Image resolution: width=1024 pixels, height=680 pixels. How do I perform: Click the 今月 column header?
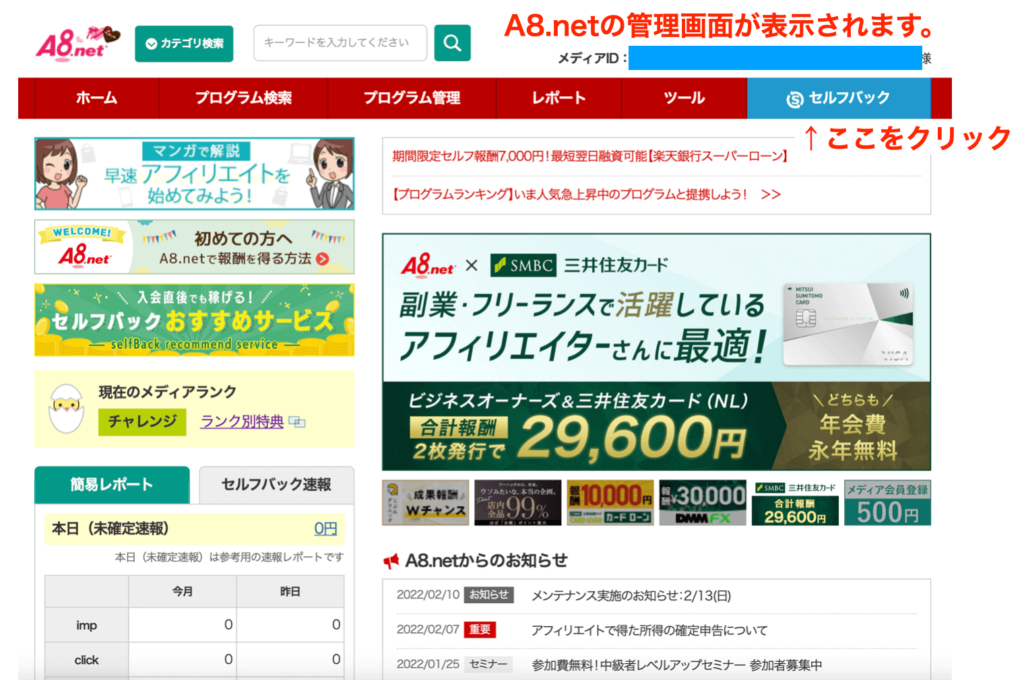tap(182, 591)
